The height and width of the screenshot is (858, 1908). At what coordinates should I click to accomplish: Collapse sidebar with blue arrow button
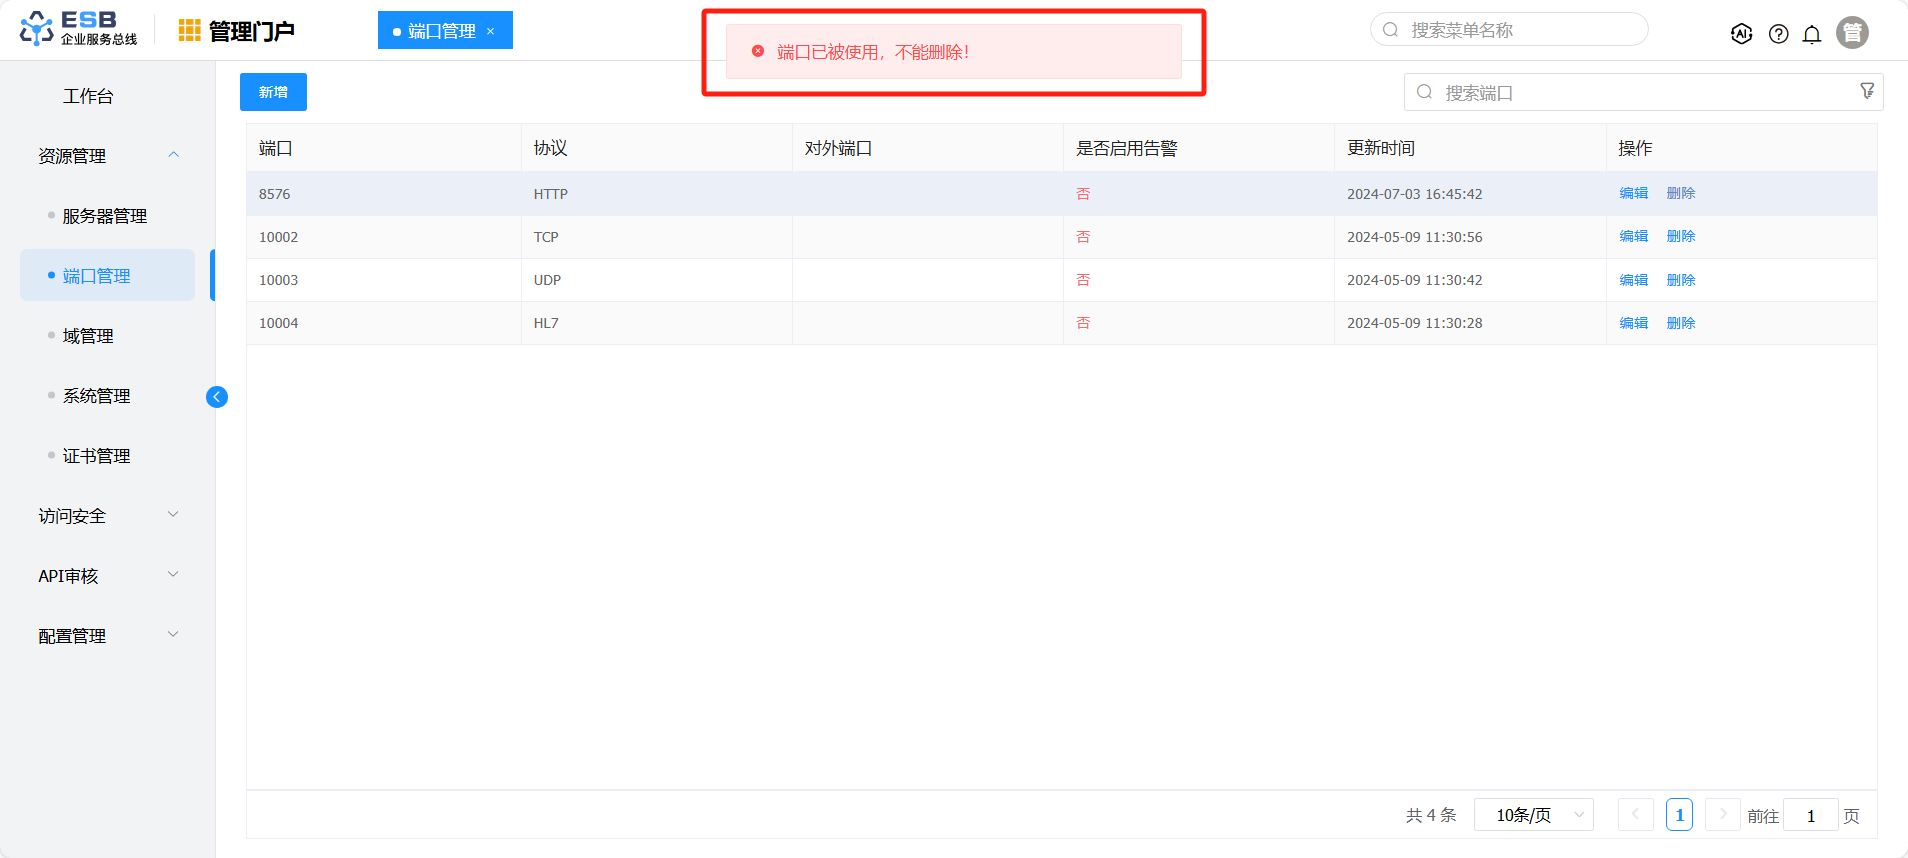click(x=217, y=397)
